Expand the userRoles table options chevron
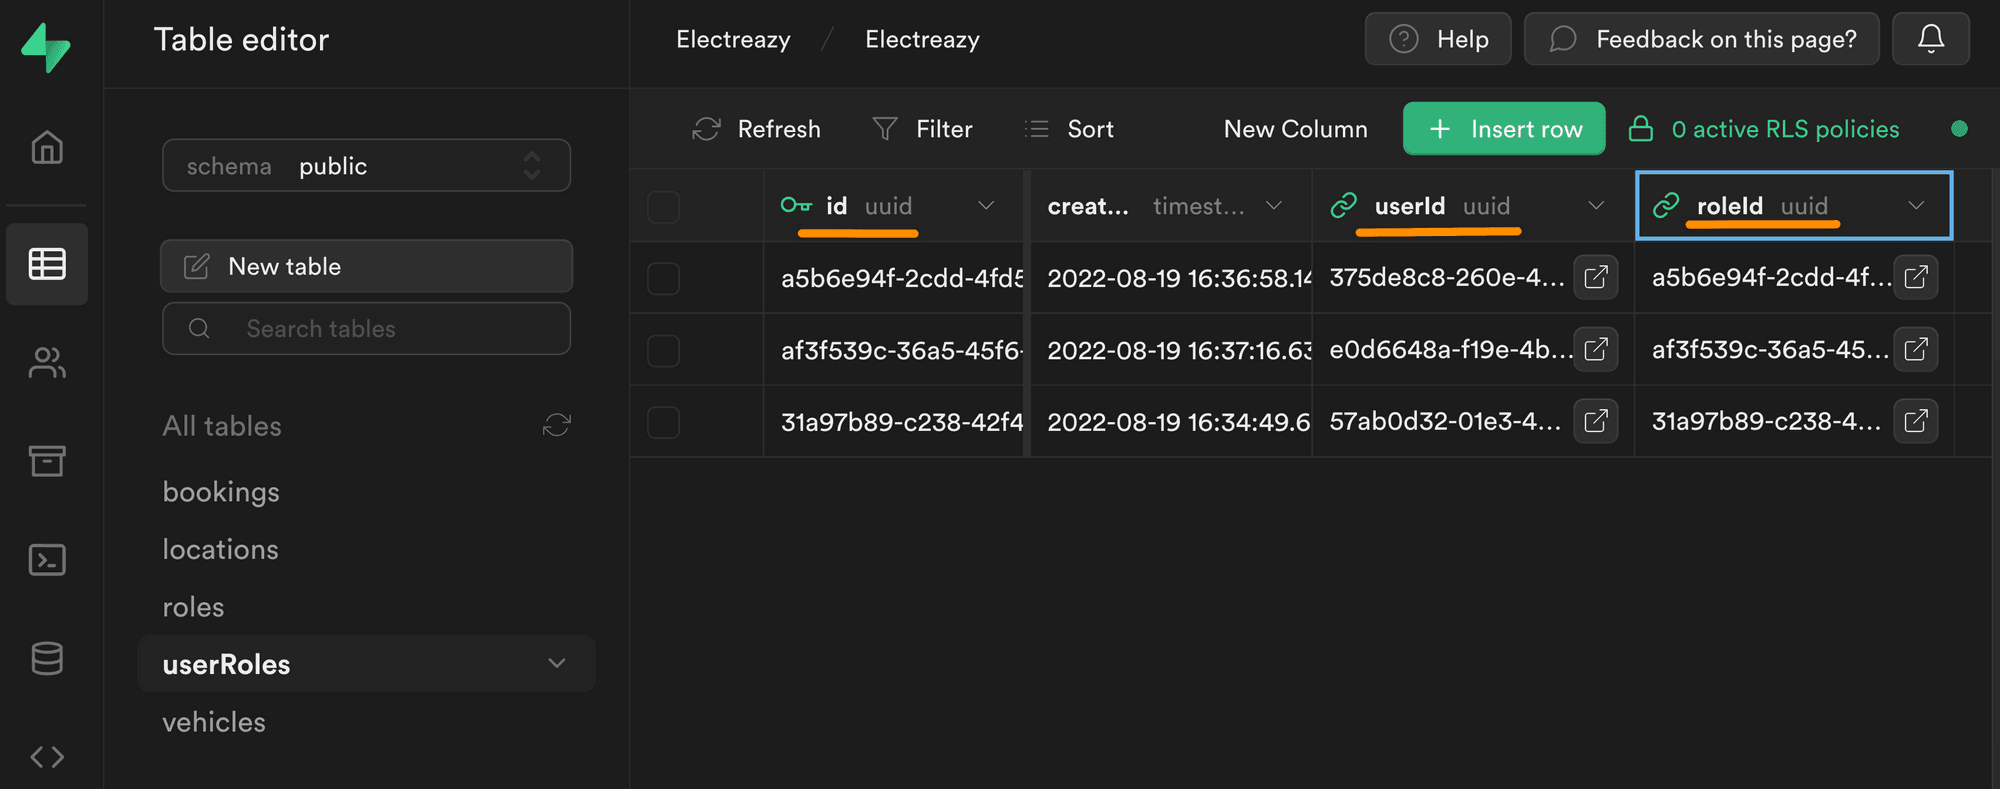The height and width of the screenshot is (789, 2000). [557, 663]
